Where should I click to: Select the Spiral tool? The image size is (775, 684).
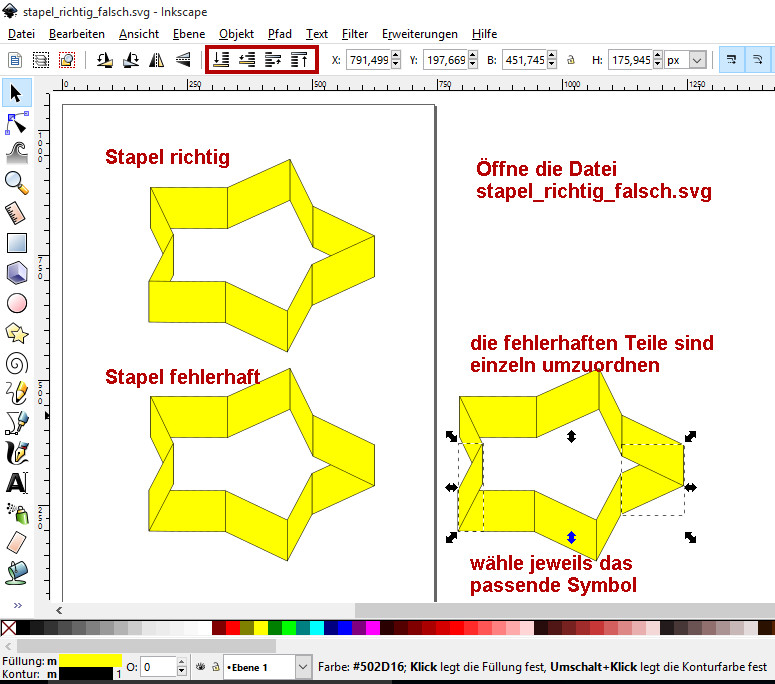[17, 364]
